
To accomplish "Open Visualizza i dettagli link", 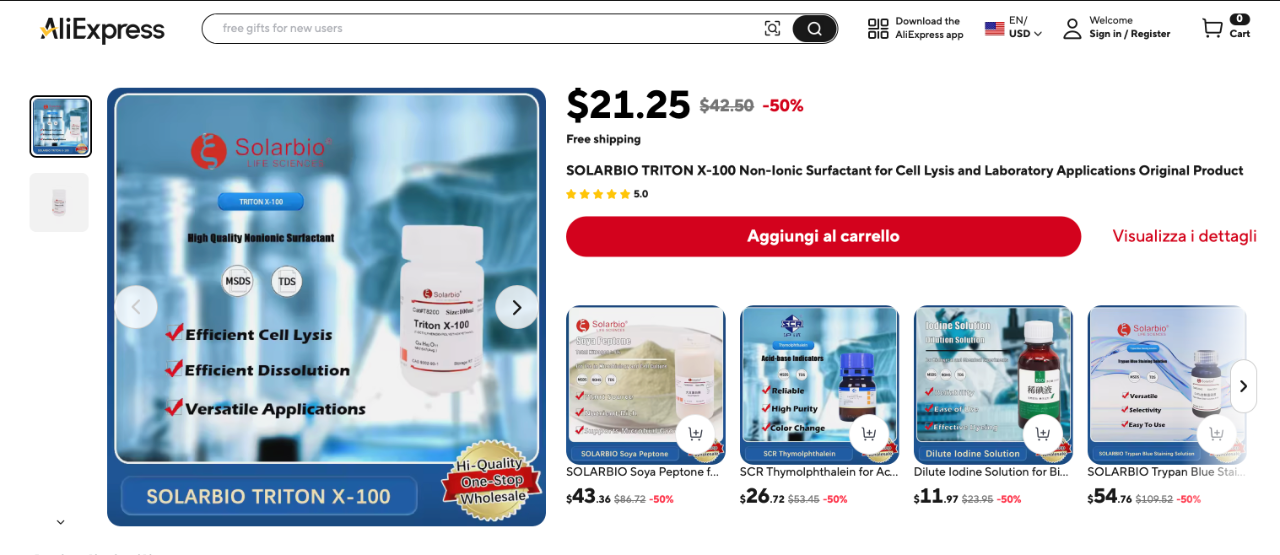I will 1184,236.
